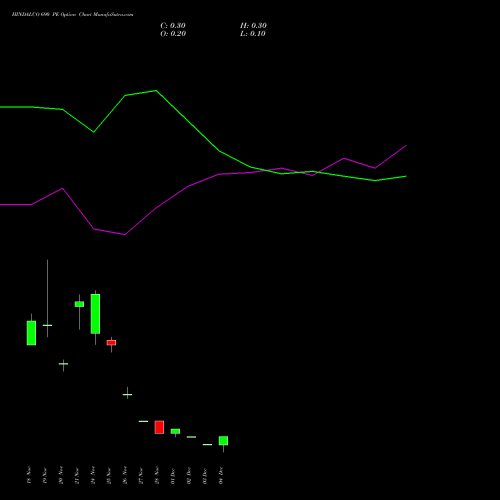Select the low value 'L: 0.10'
This screenshot has height=500, width=500.
[x=253, y=34]
